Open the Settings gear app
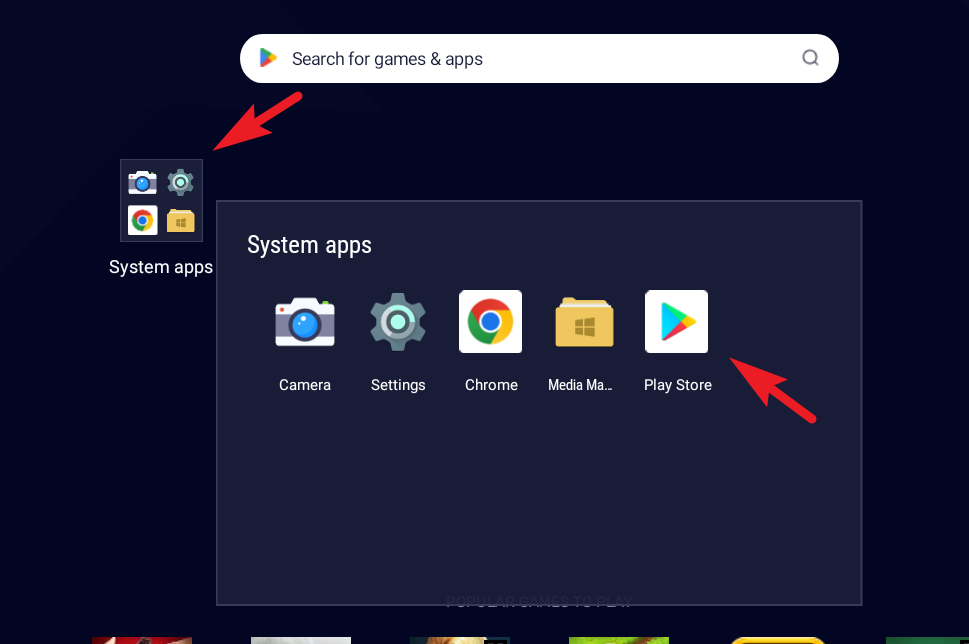The height and width of the screenshot is (644, 969). (x=398, y=322)
